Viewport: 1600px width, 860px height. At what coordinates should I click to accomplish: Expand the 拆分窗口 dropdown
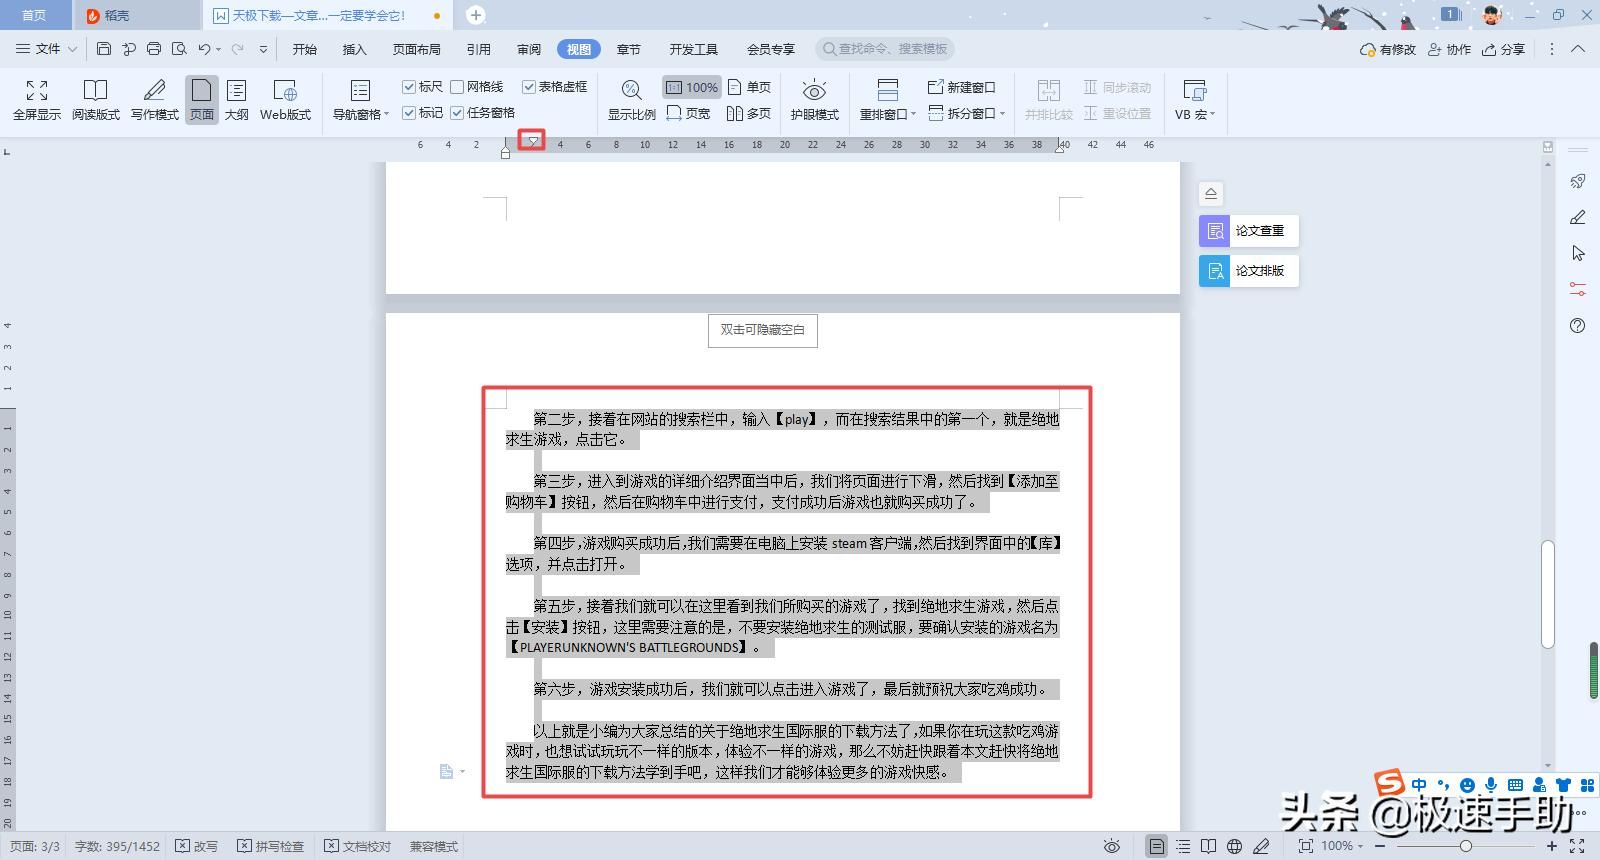point(1002,114)
